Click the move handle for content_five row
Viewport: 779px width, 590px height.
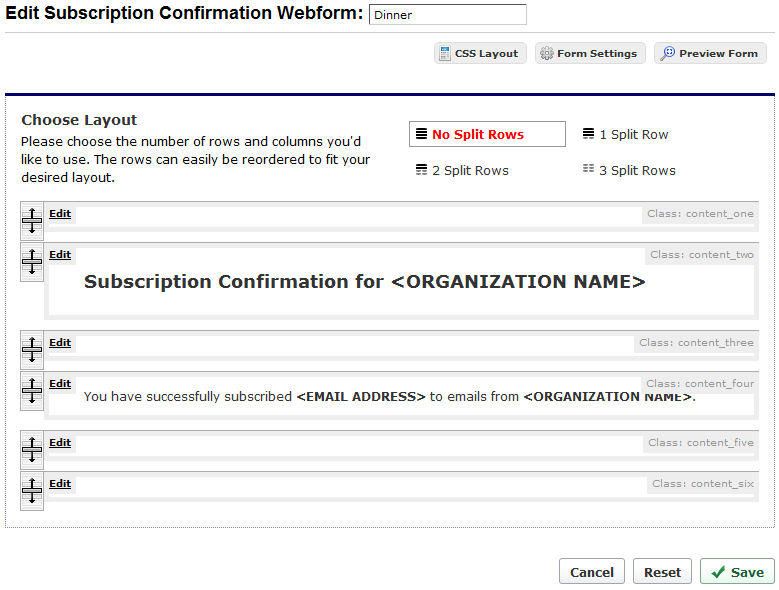[x=32, y=449]
